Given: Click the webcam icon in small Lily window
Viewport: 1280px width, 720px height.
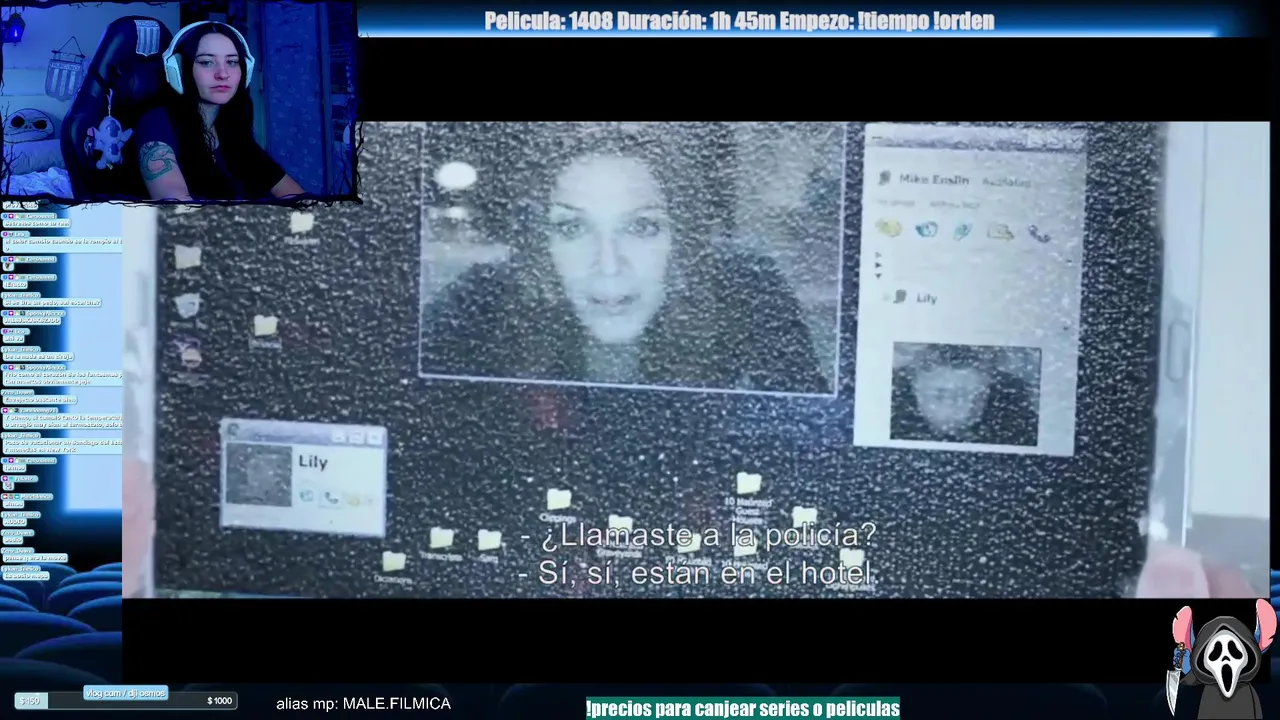Looking at the screenshot, I should click(306, 496).
